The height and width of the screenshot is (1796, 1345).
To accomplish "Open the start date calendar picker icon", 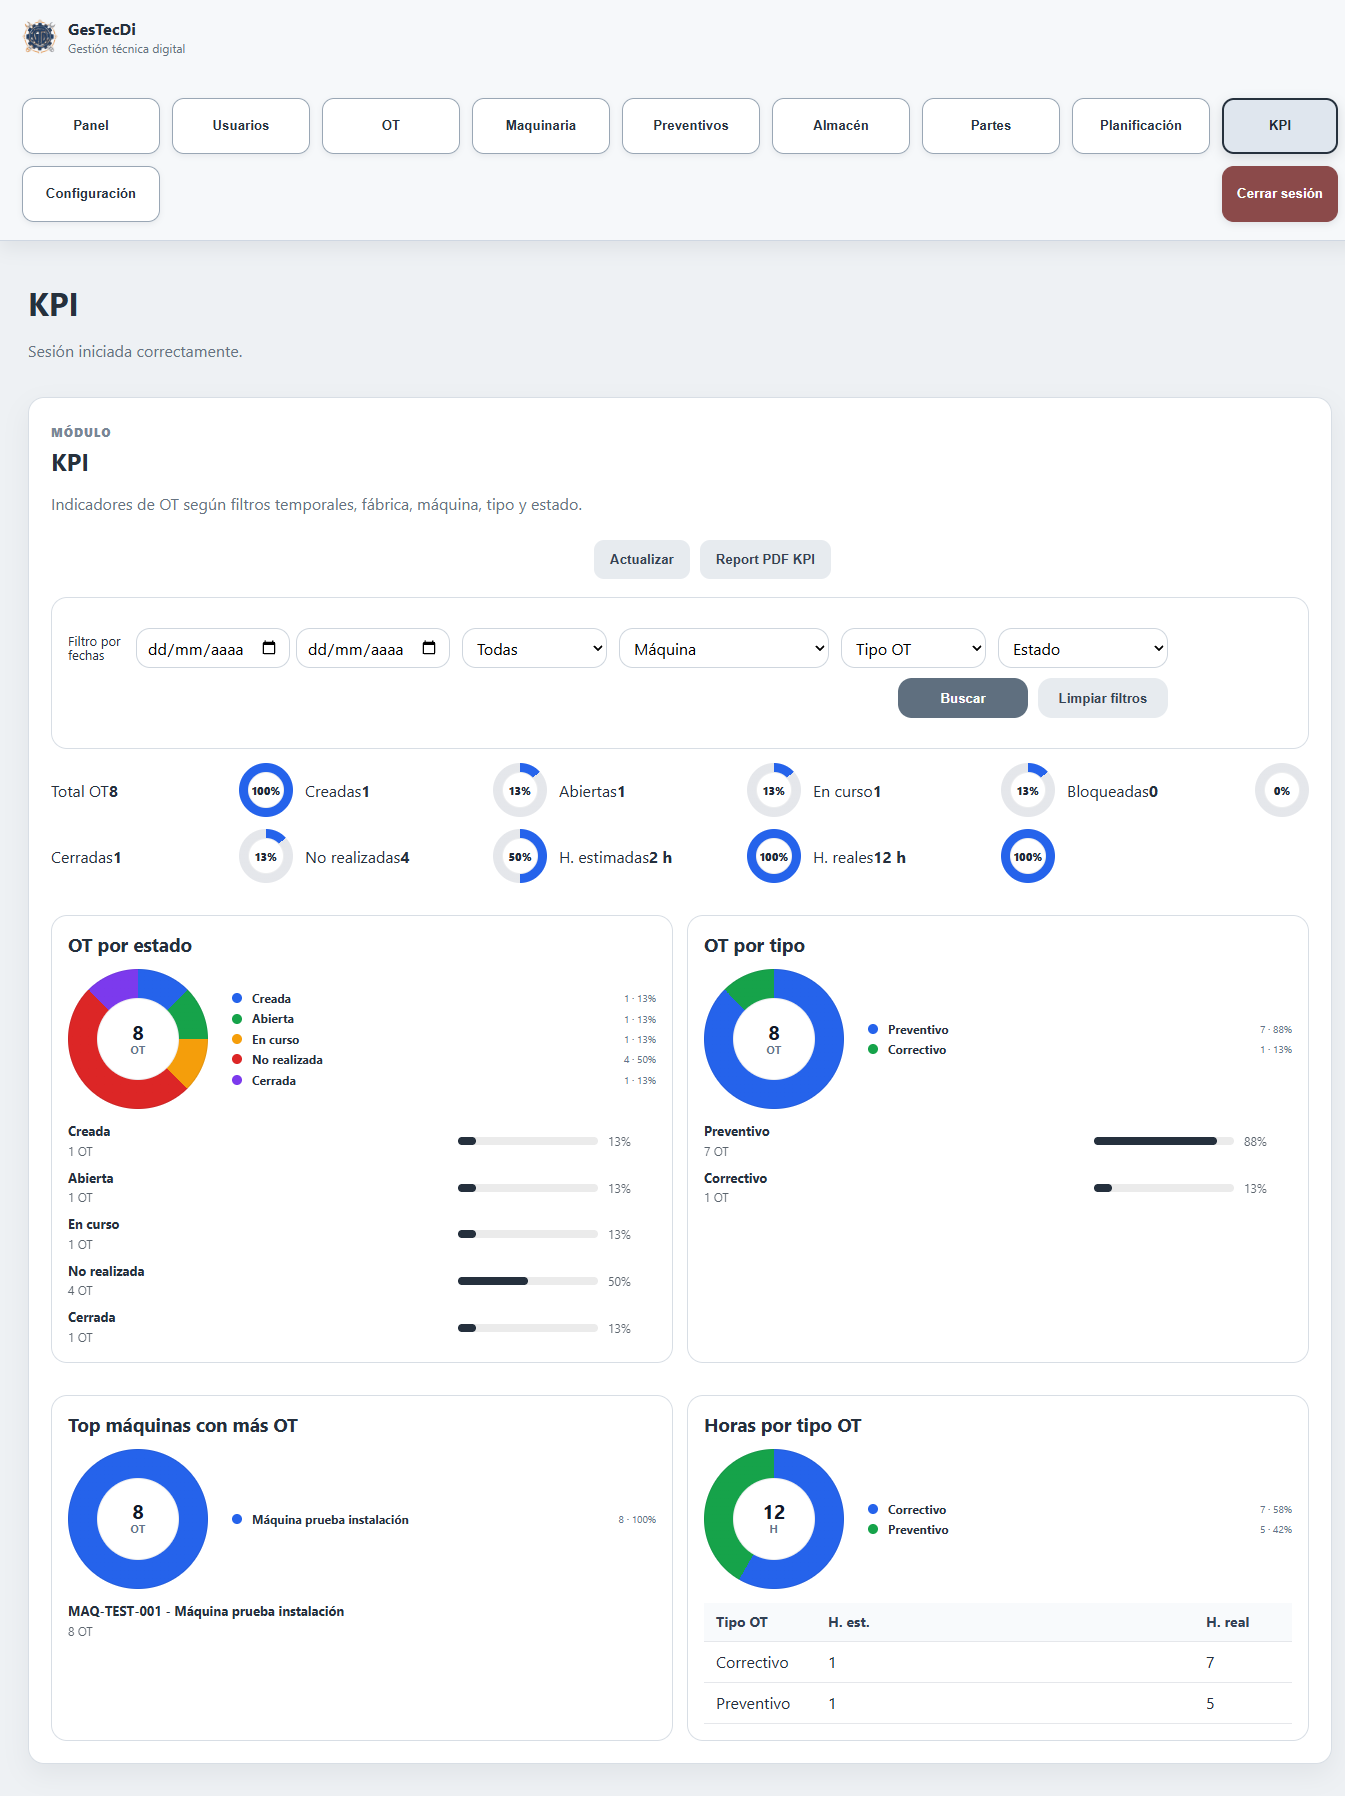I will click(269, 648).
